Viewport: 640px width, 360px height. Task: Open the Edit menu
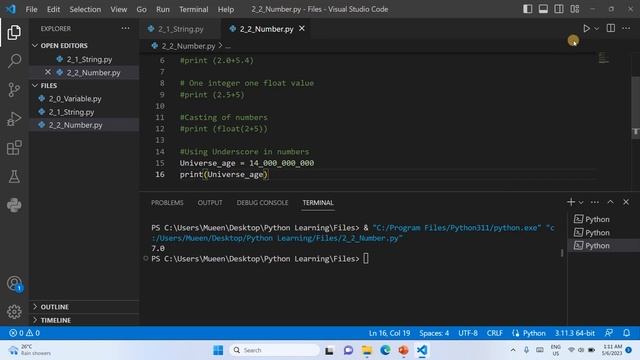pyautogui.click(x=53, y=9)
